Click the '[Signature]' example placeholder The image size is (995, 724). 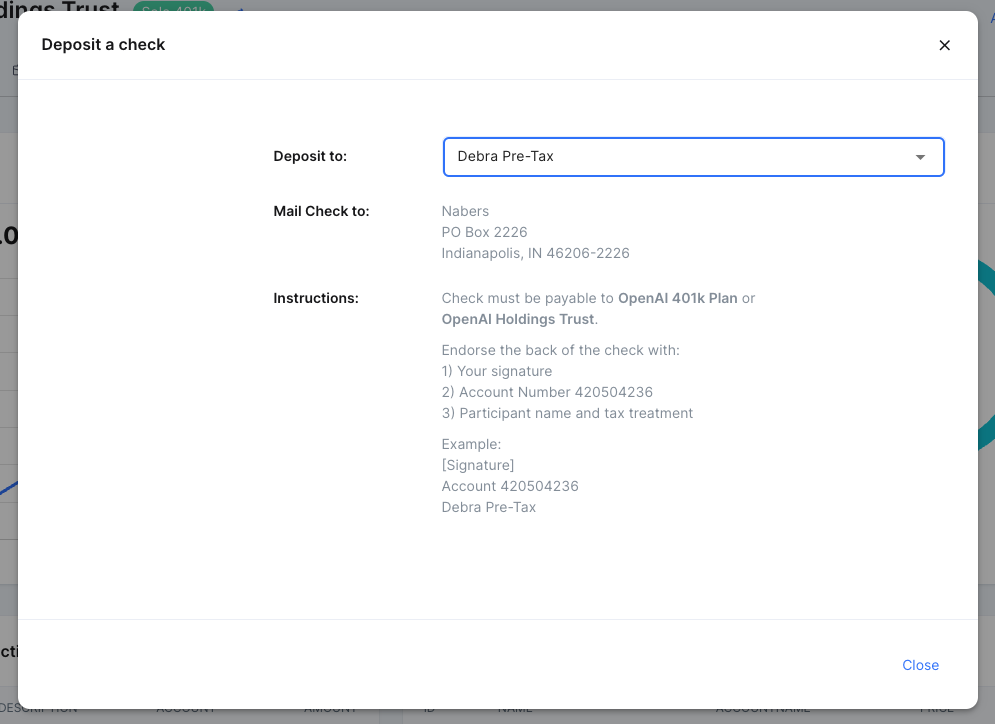[478, 465]
